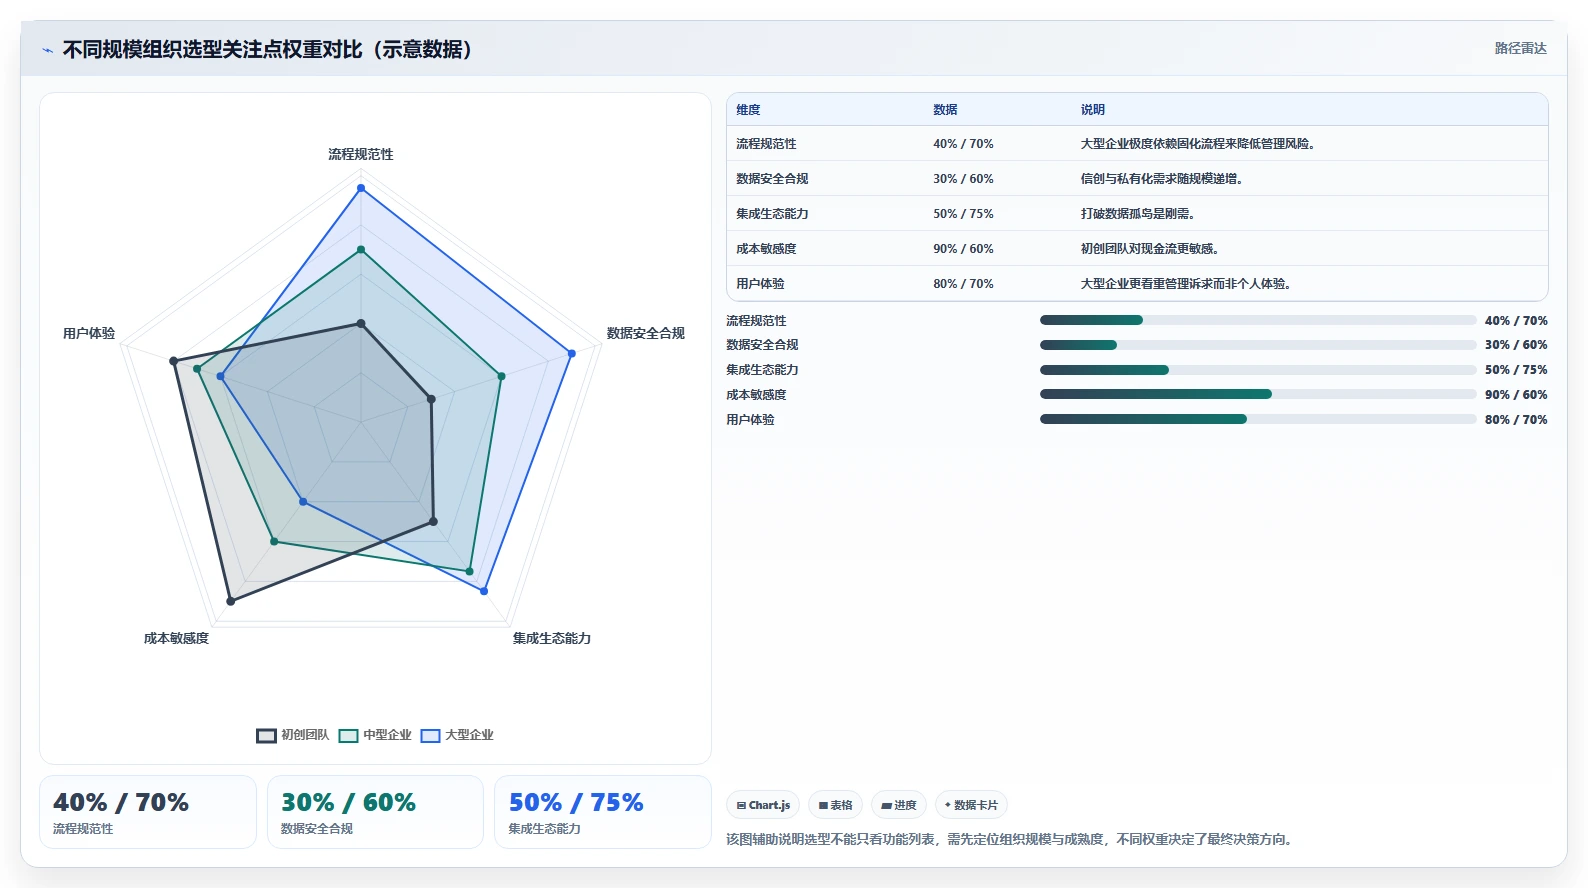This screenshot has height=888, width=1588.
Task: Click the 进度 tag chip
Action: pos(899,805)
